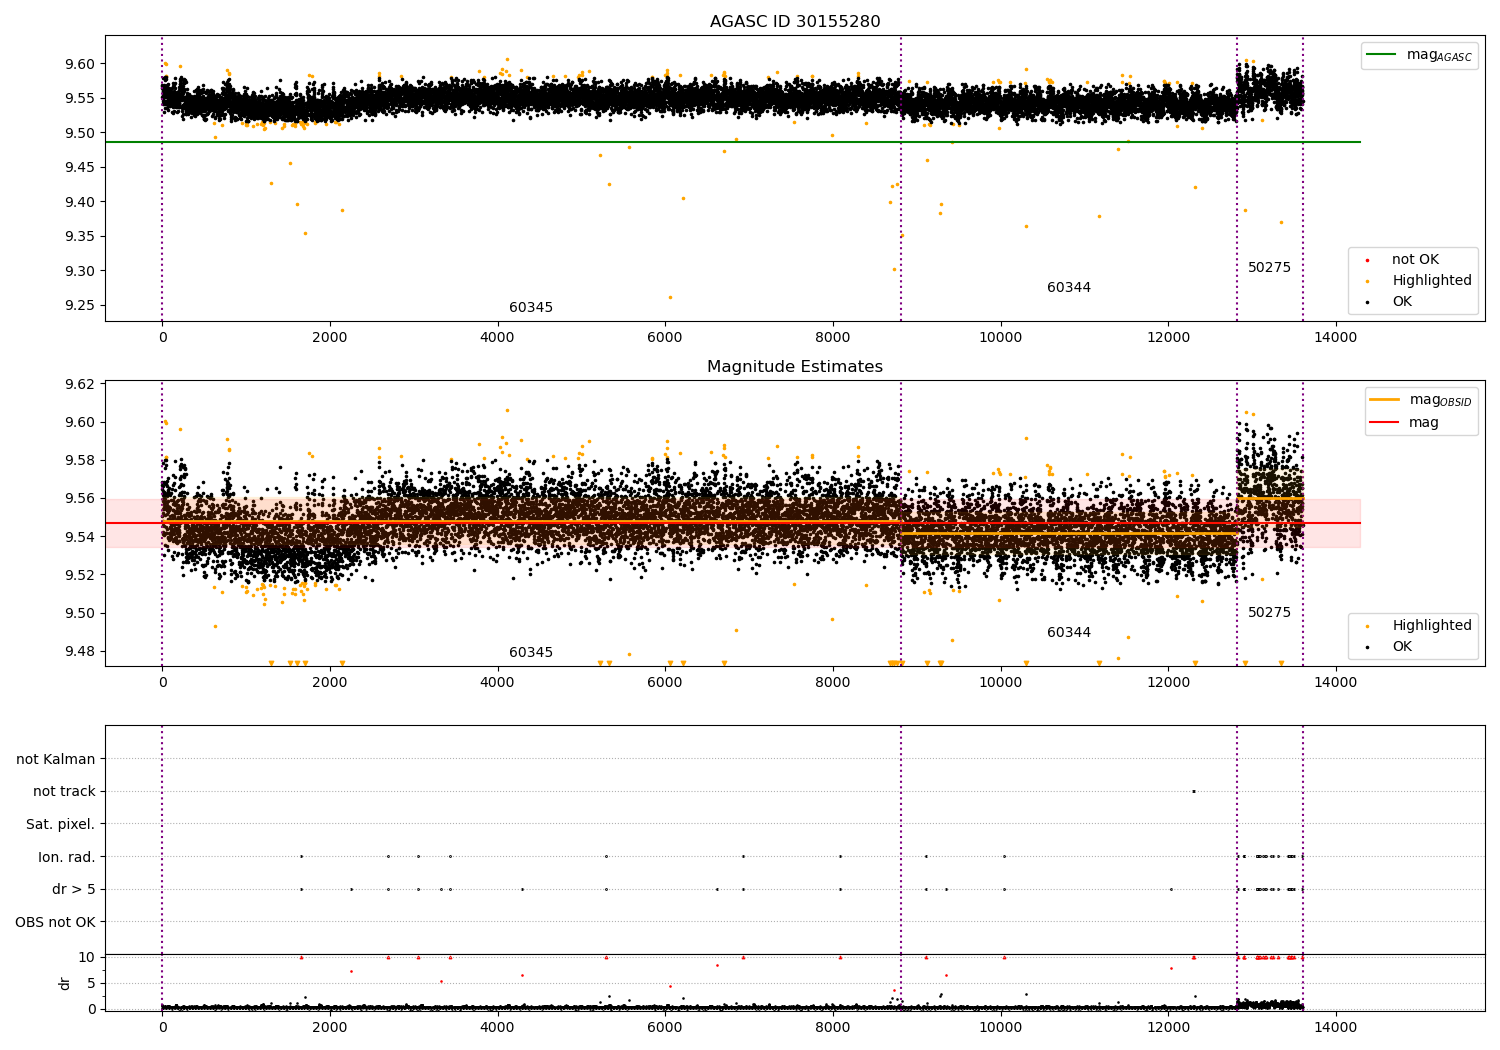Click the 'Magnitude Estimates' plot title
This screenshot has height=1050, width=1500.
point(795,367)
